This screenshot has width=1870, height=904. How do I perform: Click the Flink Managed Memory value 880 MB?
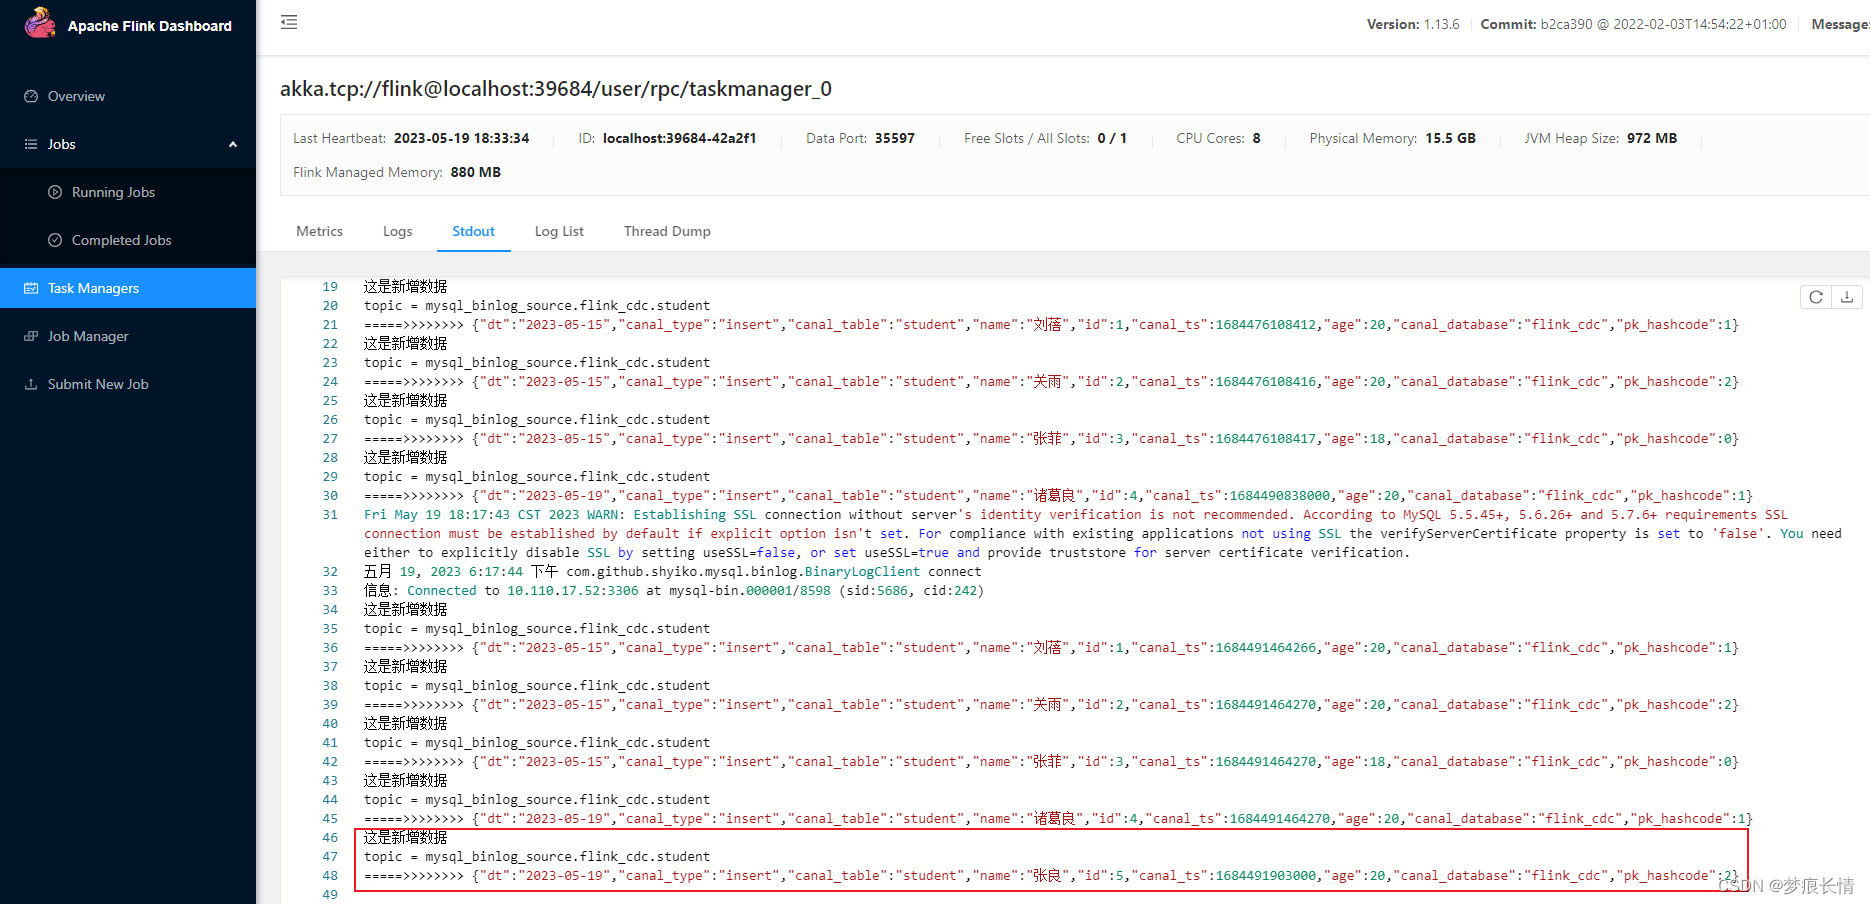476,172
